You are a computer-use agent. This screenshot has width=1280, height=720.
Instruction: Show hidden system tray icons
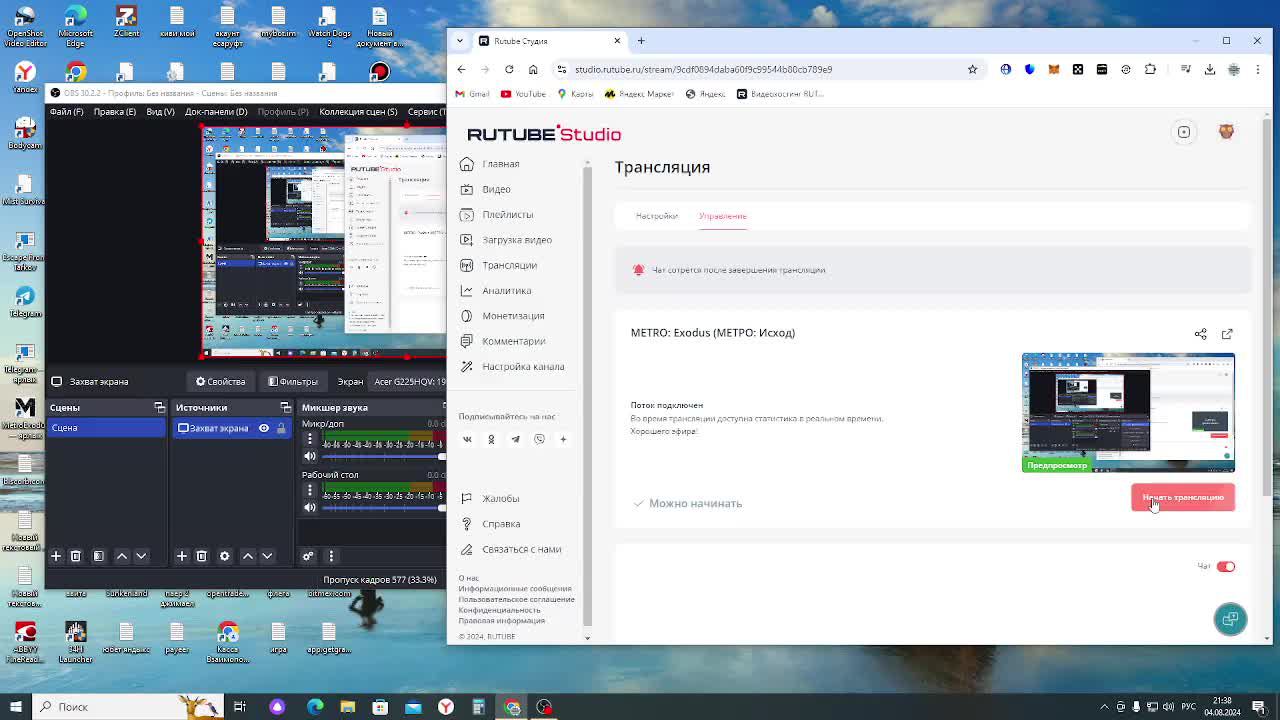(x=1104, y=707)
